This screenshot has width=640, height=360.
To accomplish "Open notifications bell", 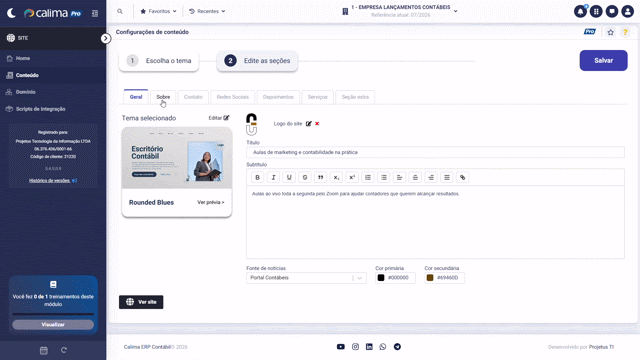I will 580,11.
